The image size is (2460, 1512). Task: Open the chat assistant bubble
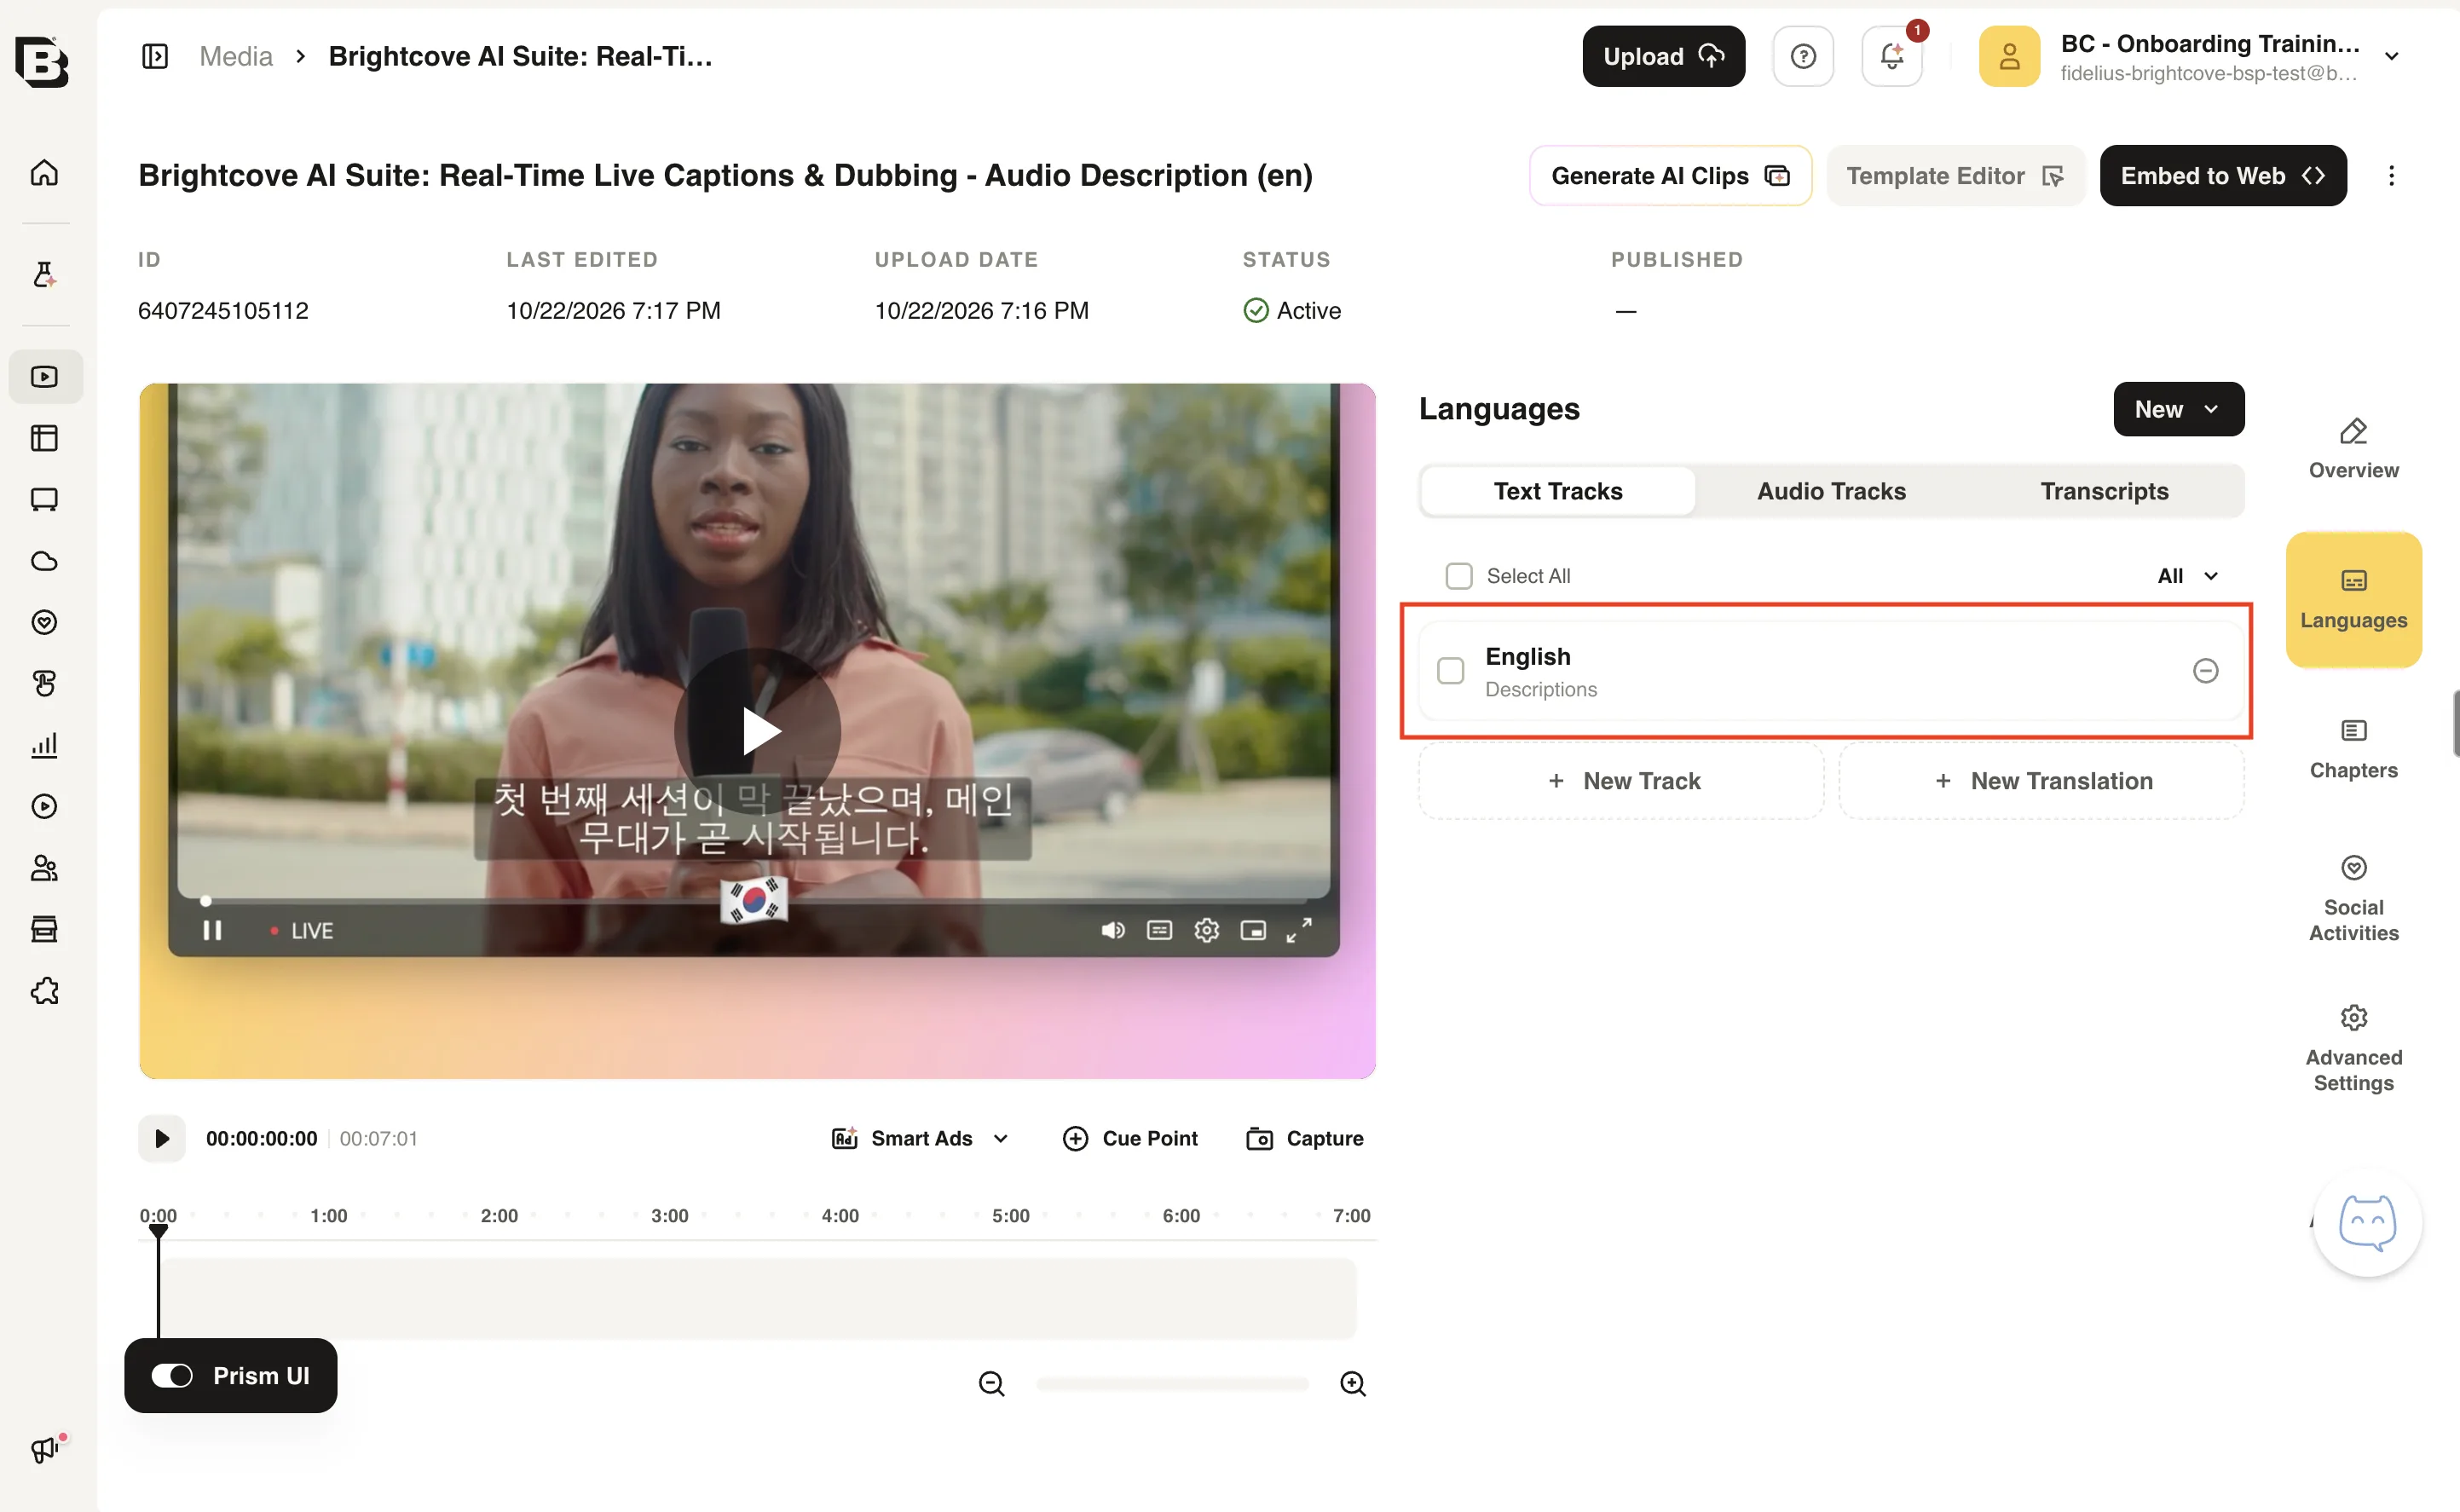[x=2367, y=1222]
